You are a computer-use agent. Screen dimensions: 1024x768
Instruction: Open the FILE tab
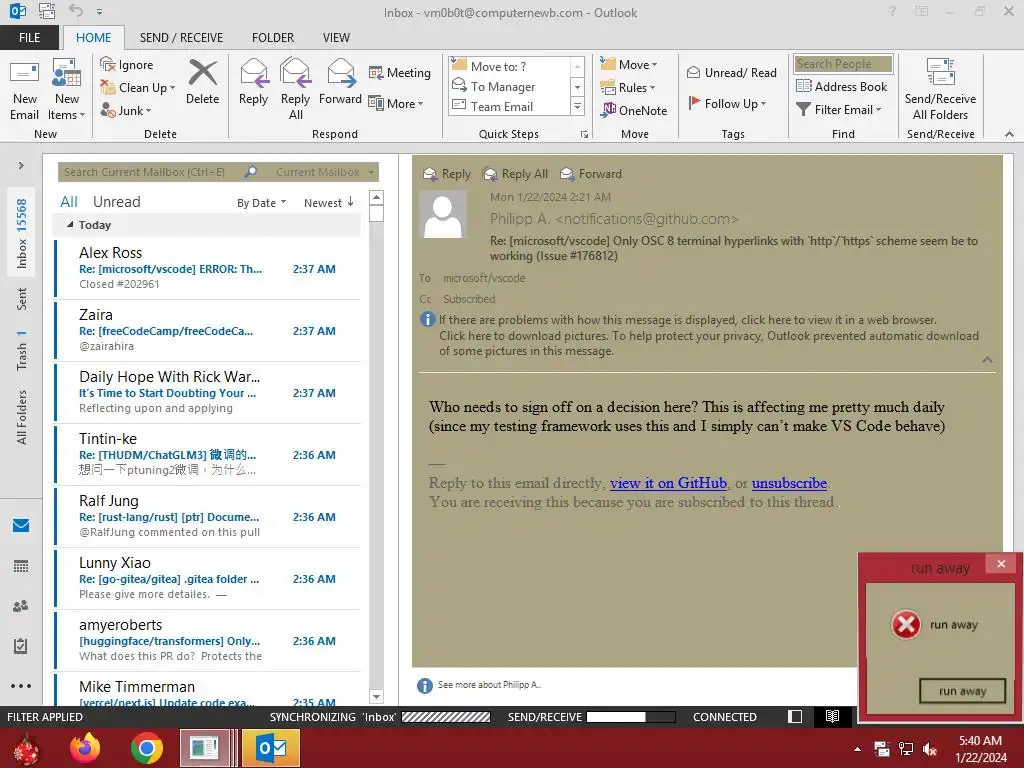29,38
